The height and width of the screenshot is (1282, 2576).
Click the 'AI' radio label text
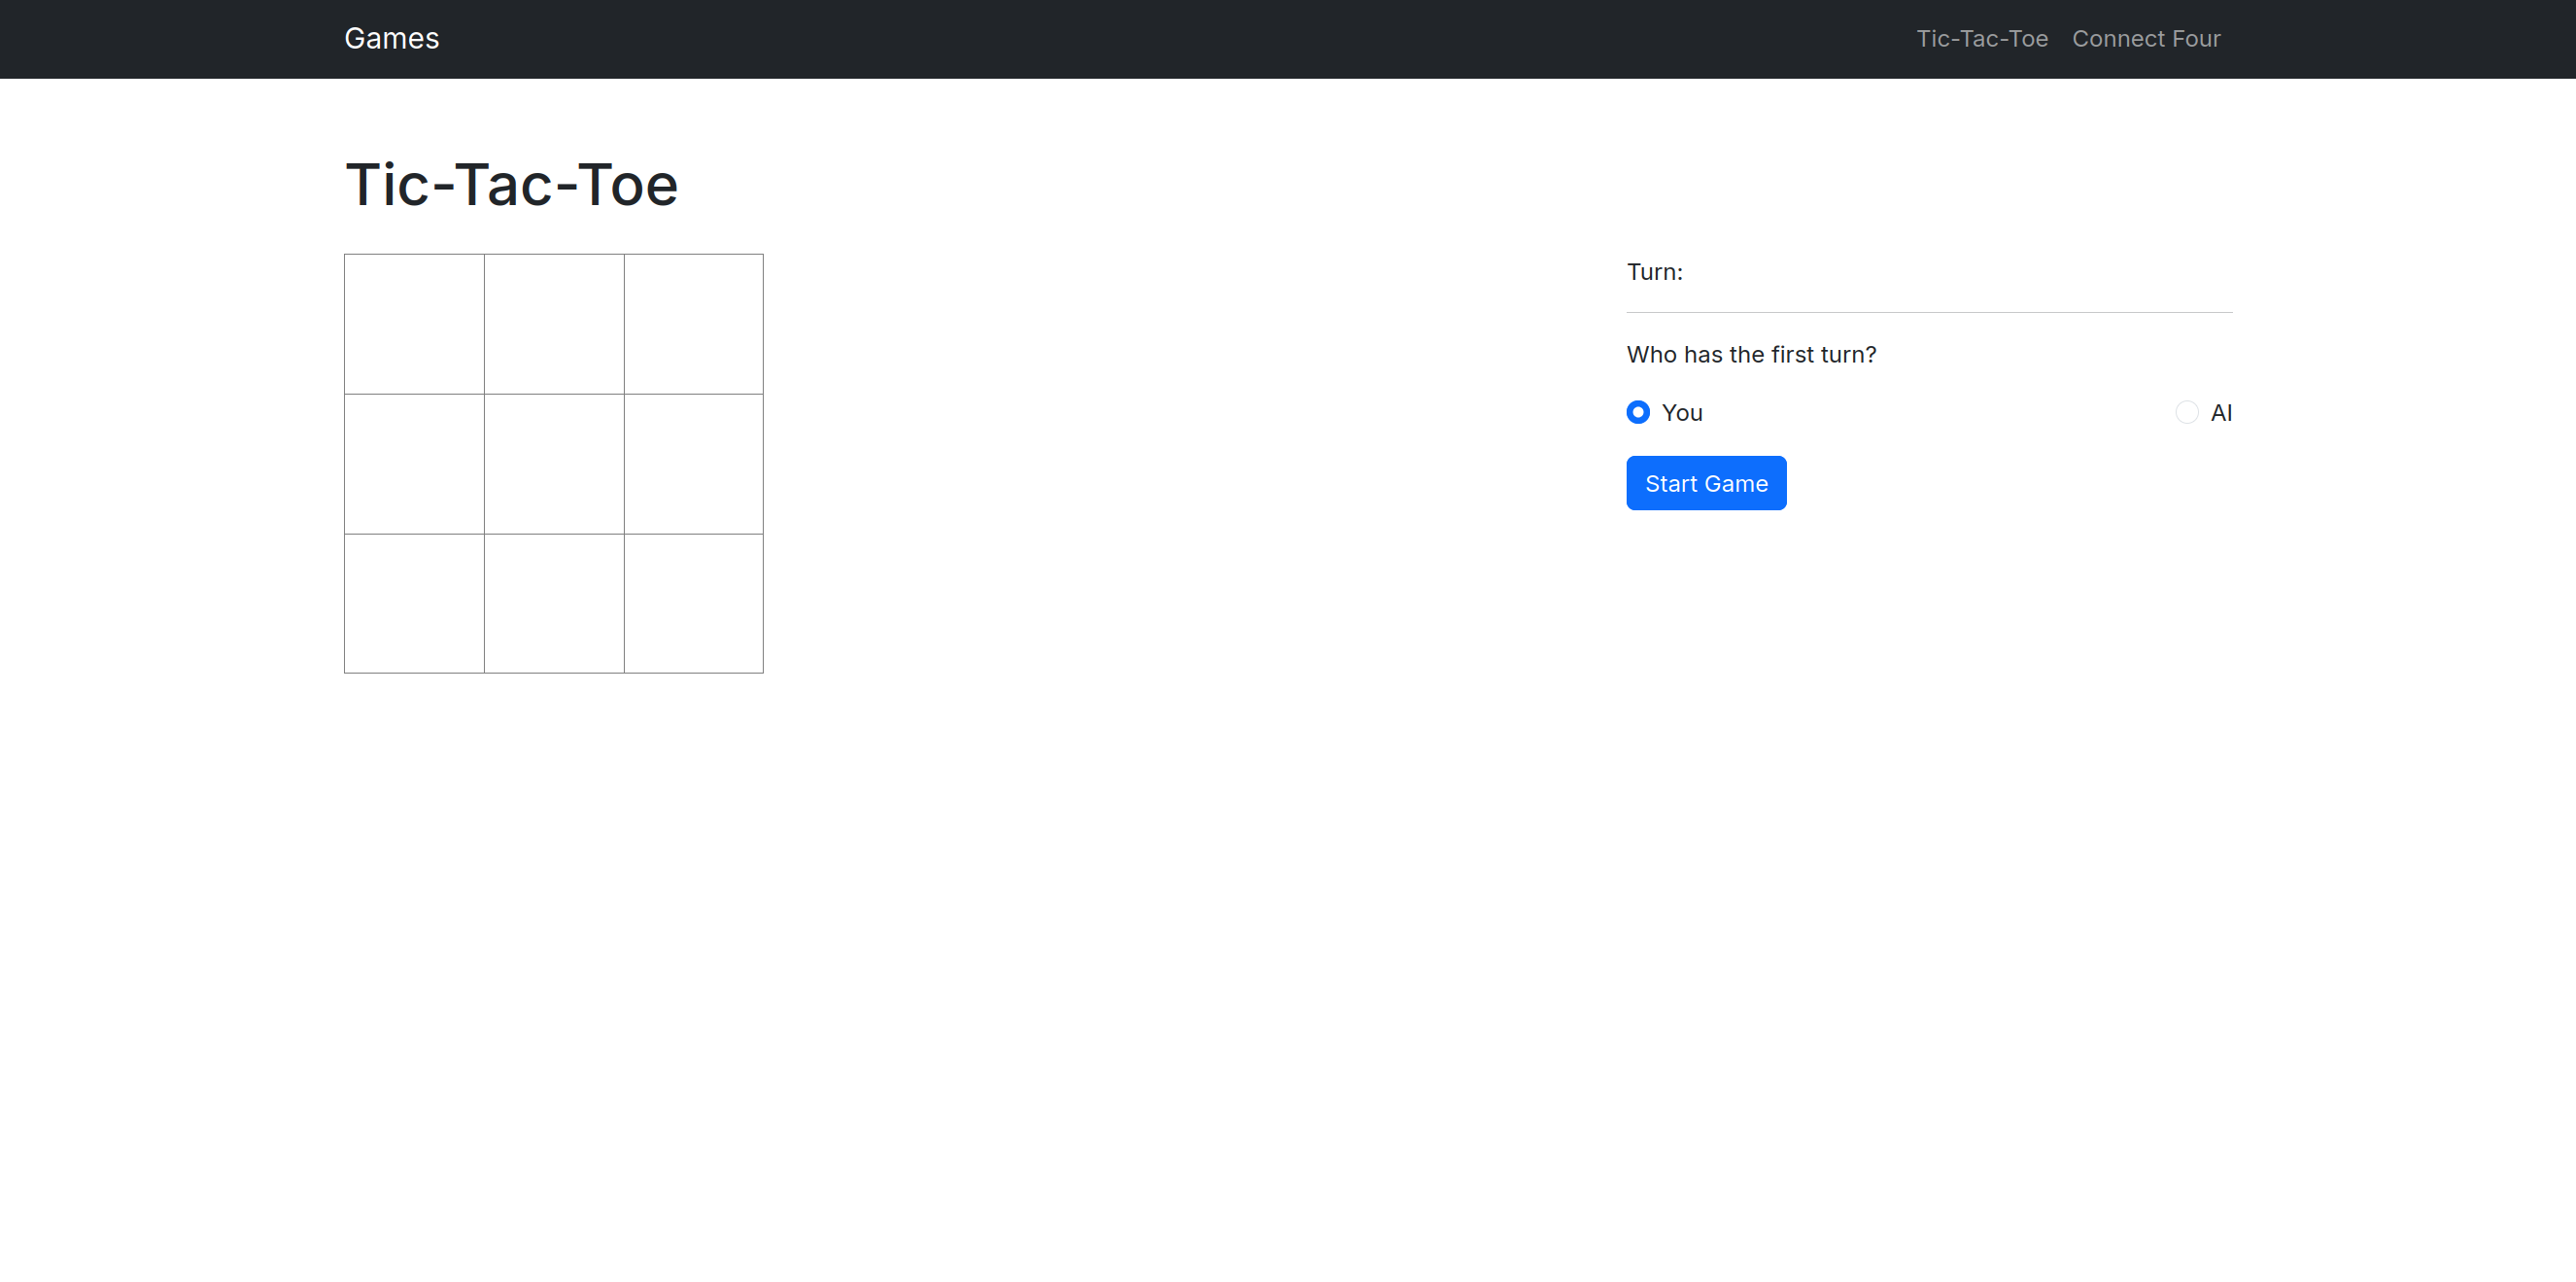(2221, 413)
